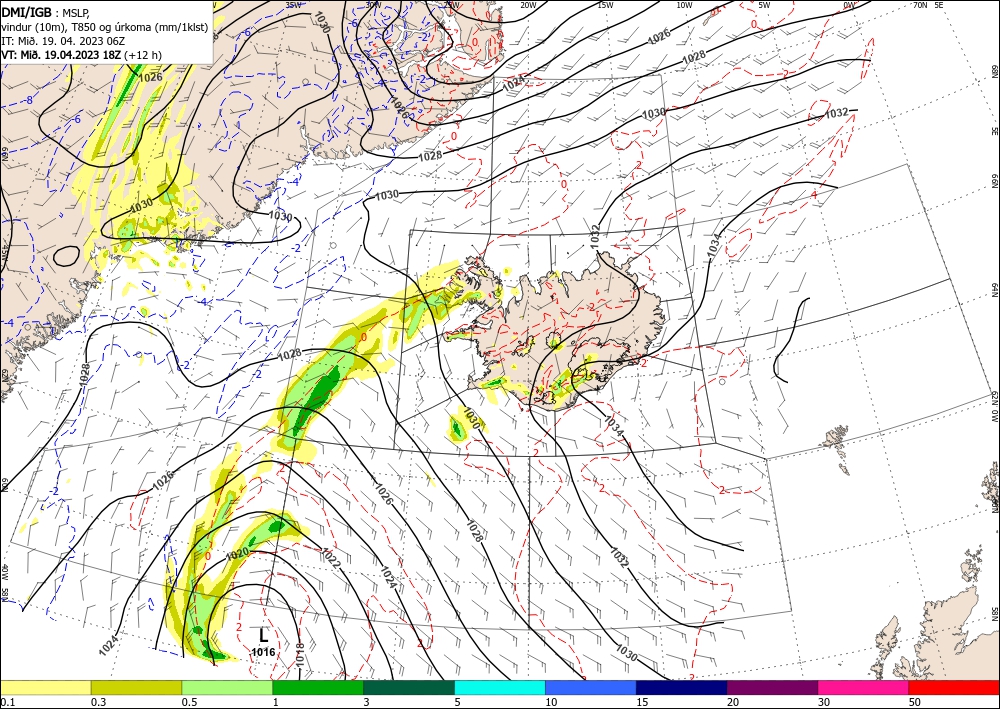Click the 'VT: Mið. 19.04.2023 18Z (+12 h)' line
This screenshot has width=1000, height=709.
click(x=82, y=55)
